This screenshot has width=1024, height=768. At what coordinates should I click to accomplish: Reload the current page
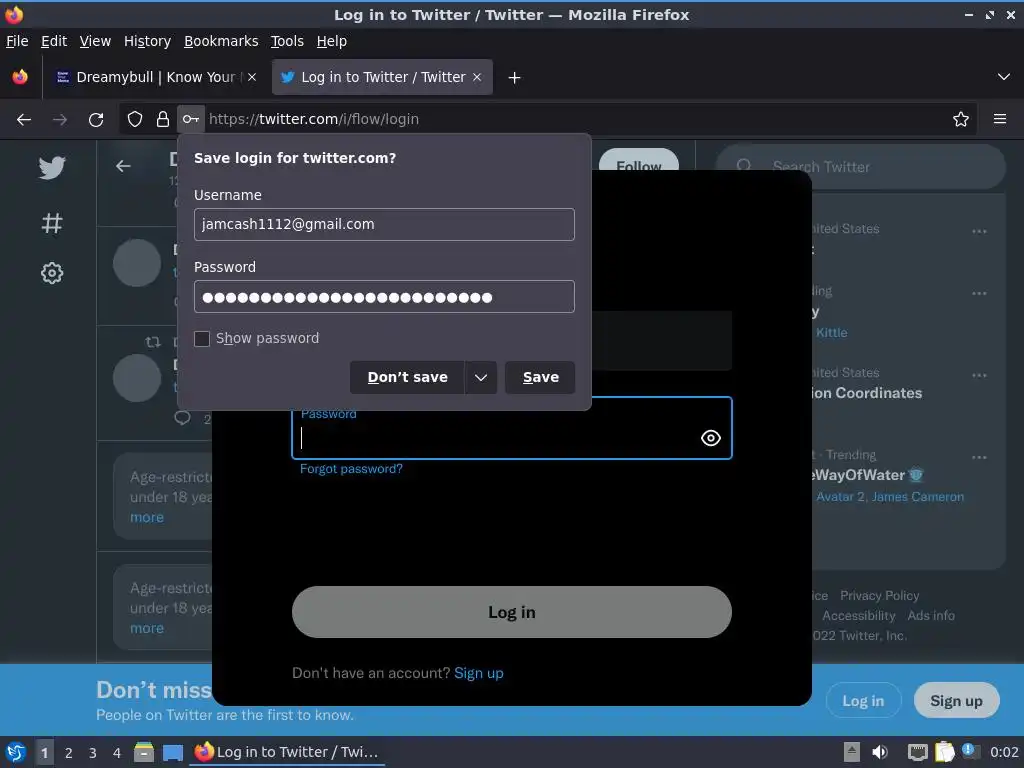click(96, 120)
